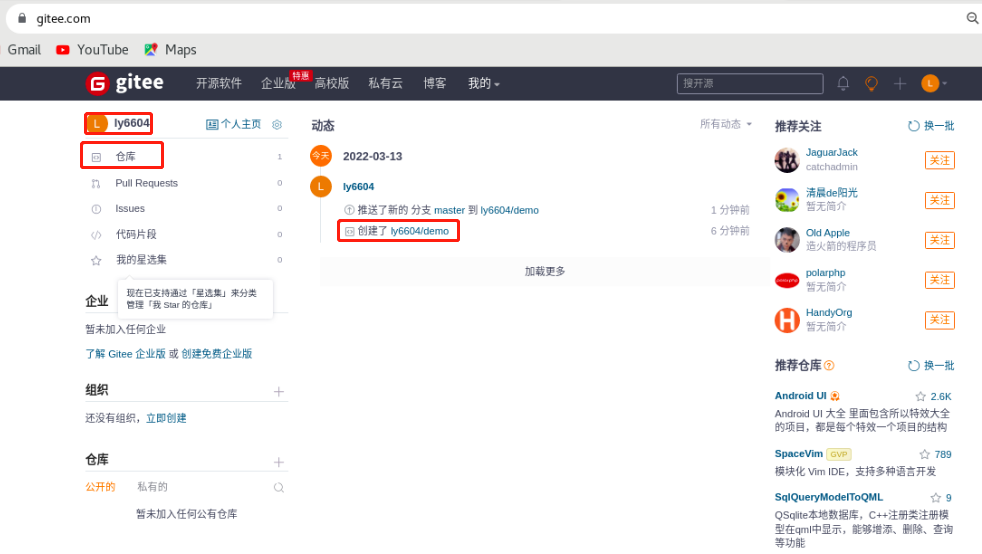Click the plus icon in top navigation

[x=900, y=83]
